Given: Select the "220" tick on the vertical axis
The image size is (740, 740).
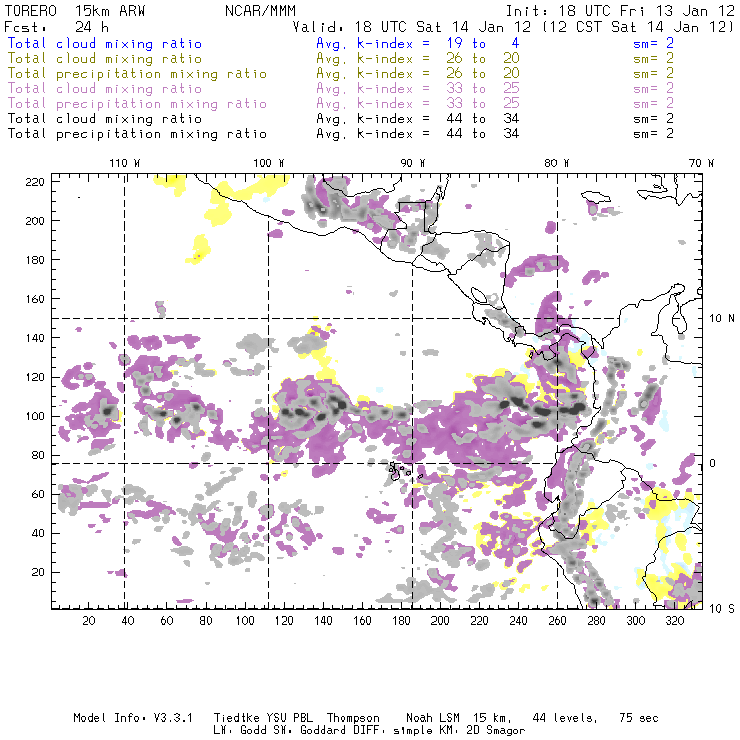Looking at the screenshot, I should (x=35, y=182).
